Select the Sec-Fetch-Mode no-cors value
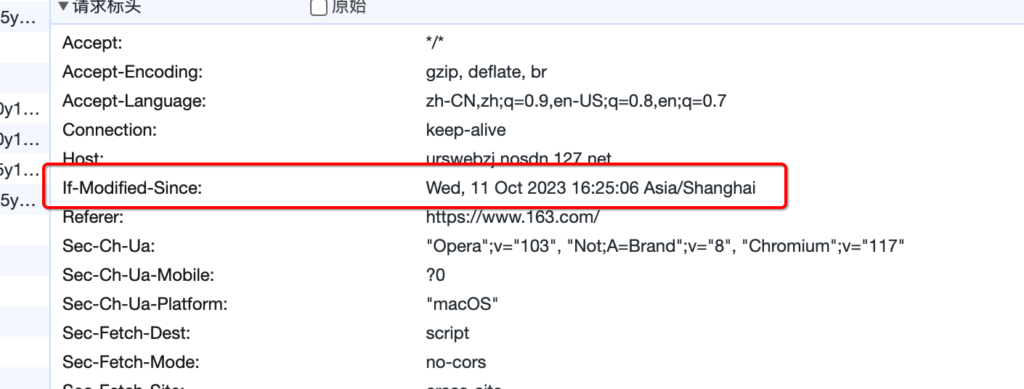The image size is (1024, 389). click(x=456, y=362)
